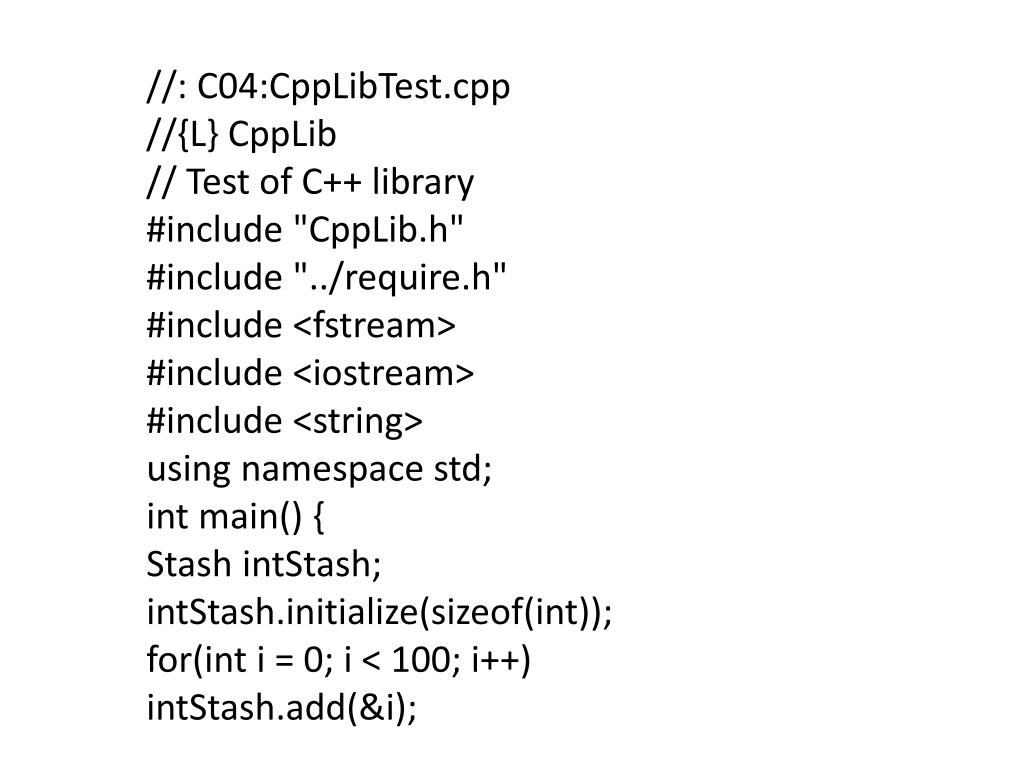1024x768 pixels.
Task: Click the Stash intStash; declaration
Action: click(264, 564)
